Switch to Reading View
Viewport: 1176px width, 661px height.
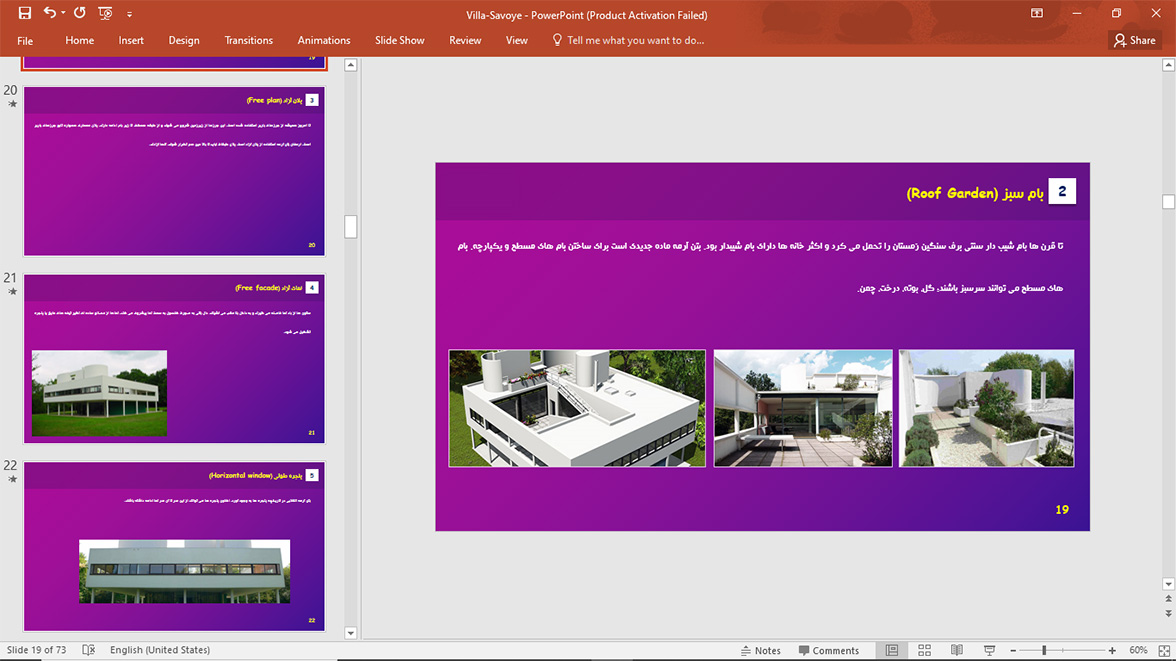click(x=957, y=650)
